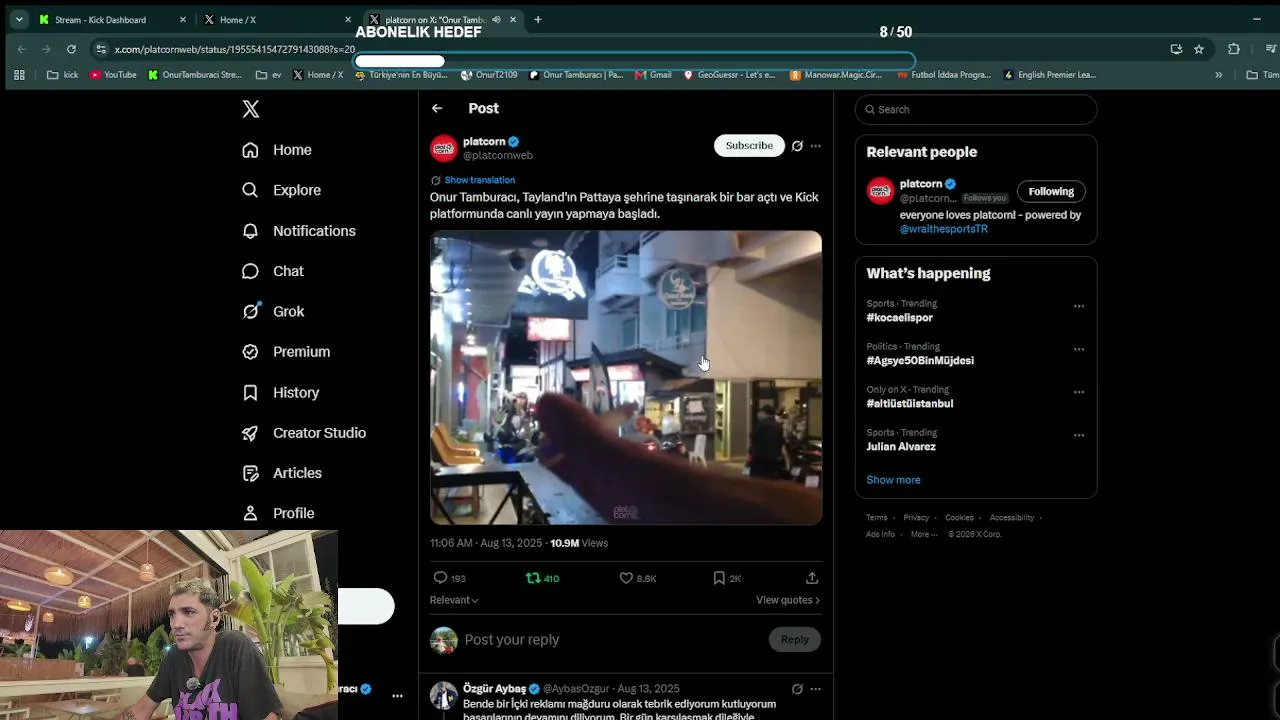Switch to the Home / X tab

point(277,20)
